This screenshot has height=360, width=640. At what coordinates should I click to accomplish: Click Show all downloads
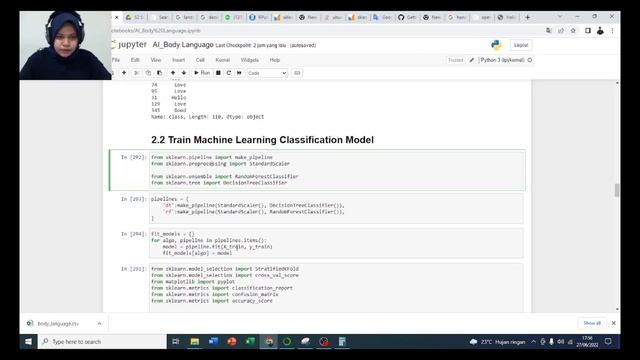(592, 323)
